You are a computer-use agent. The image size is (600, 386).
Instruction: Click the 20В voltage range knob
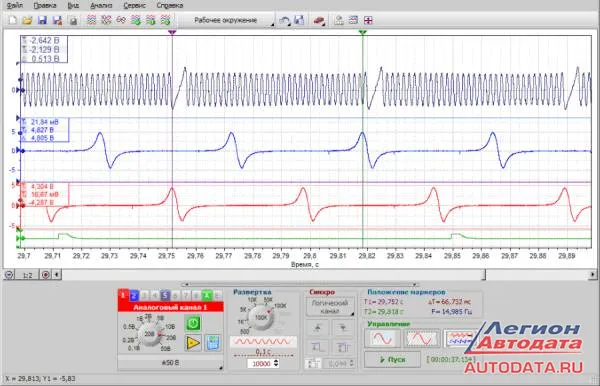149,334
